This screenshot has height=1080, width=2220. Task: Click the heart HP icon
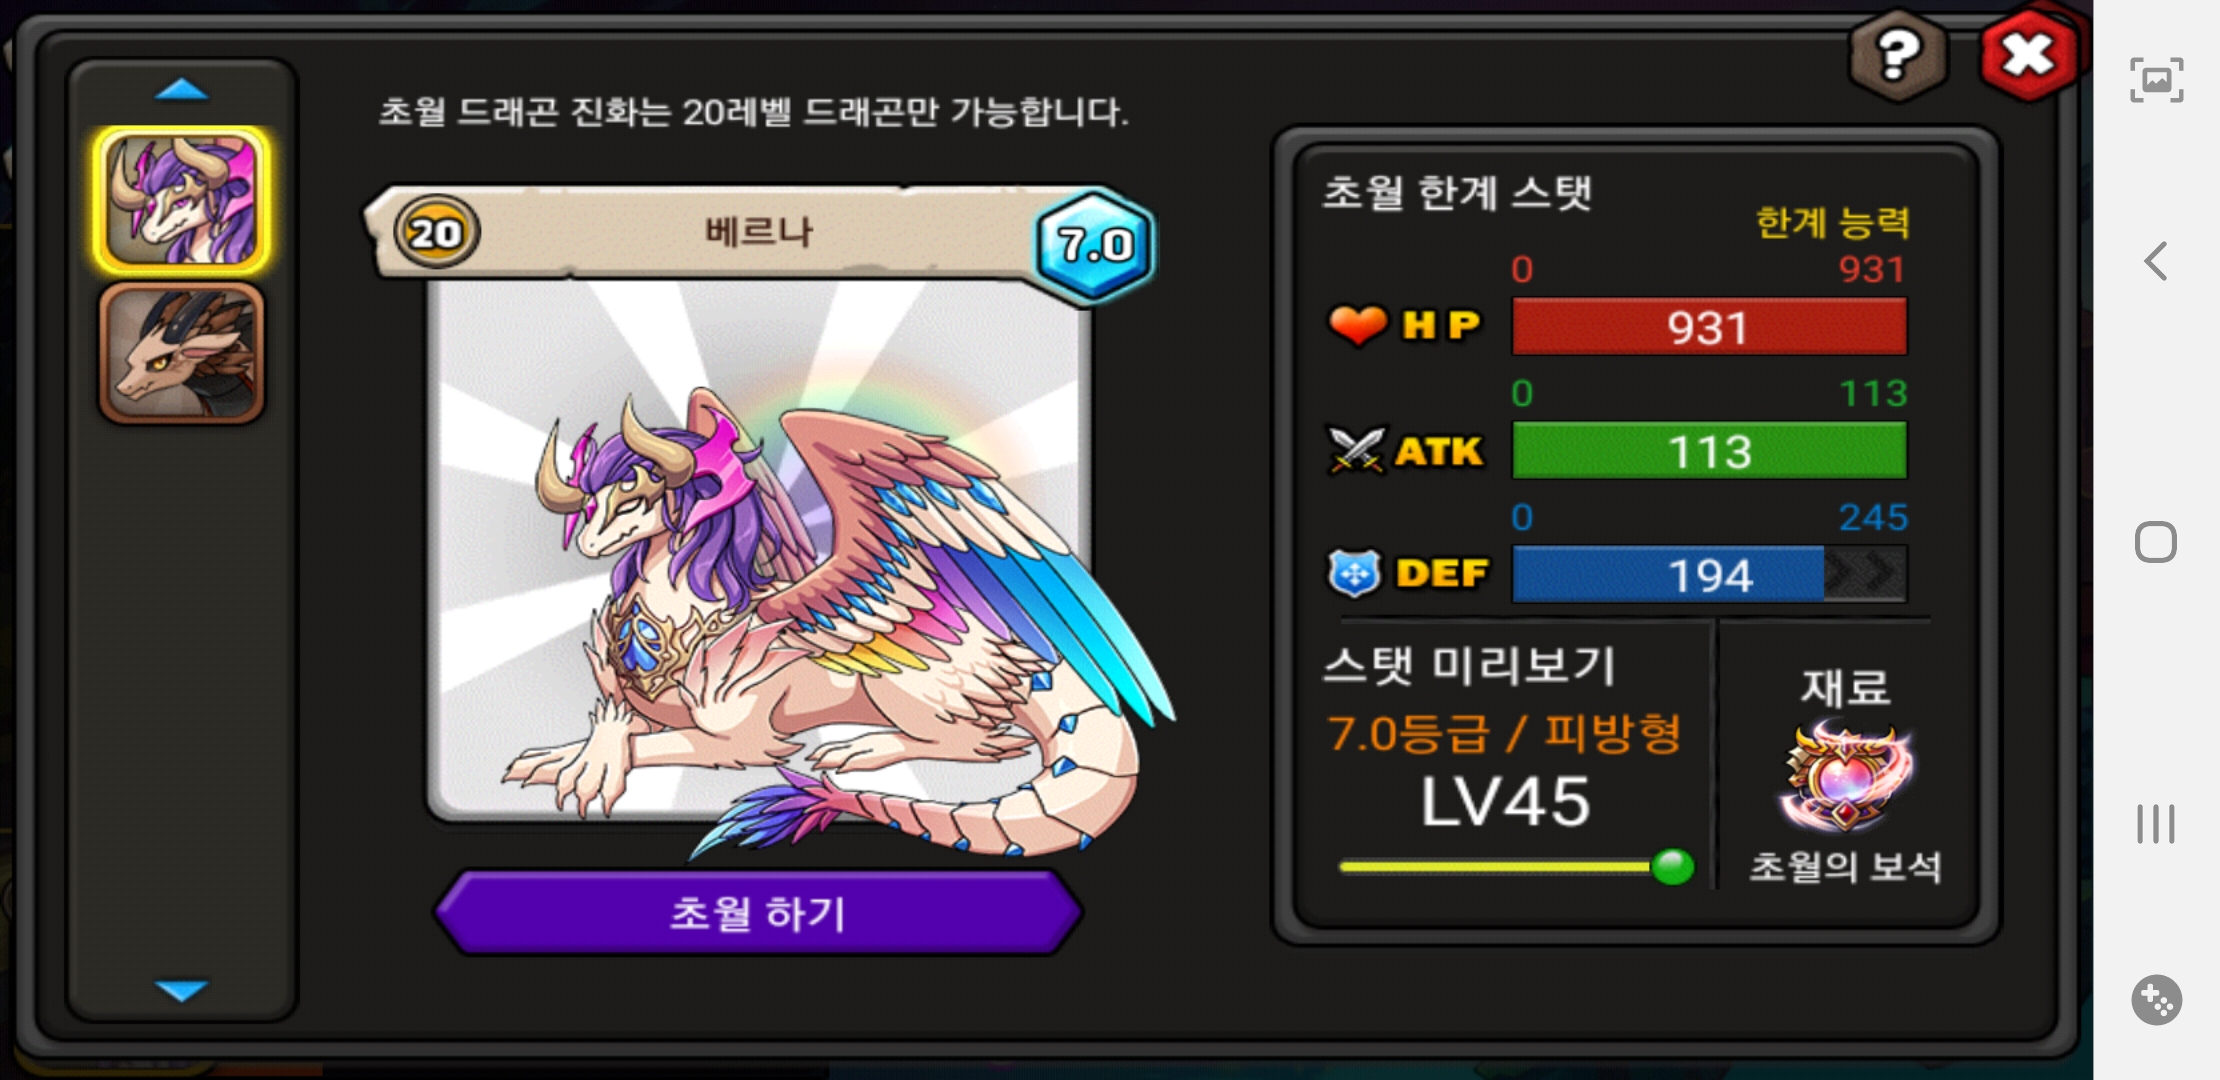pyautogui.click(x=1357, y=325)
